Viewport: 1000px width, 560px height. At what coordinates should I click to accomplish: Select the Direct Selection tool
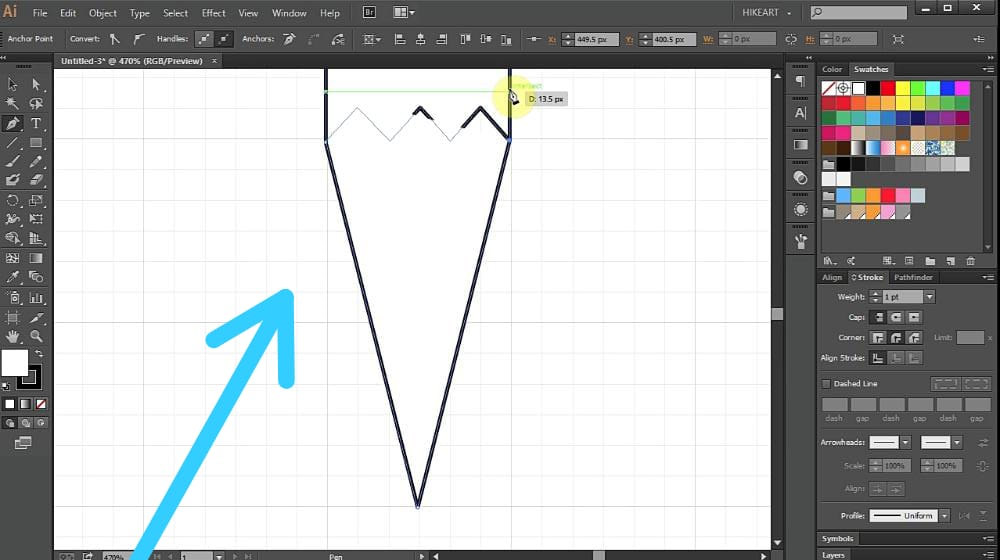36,84
